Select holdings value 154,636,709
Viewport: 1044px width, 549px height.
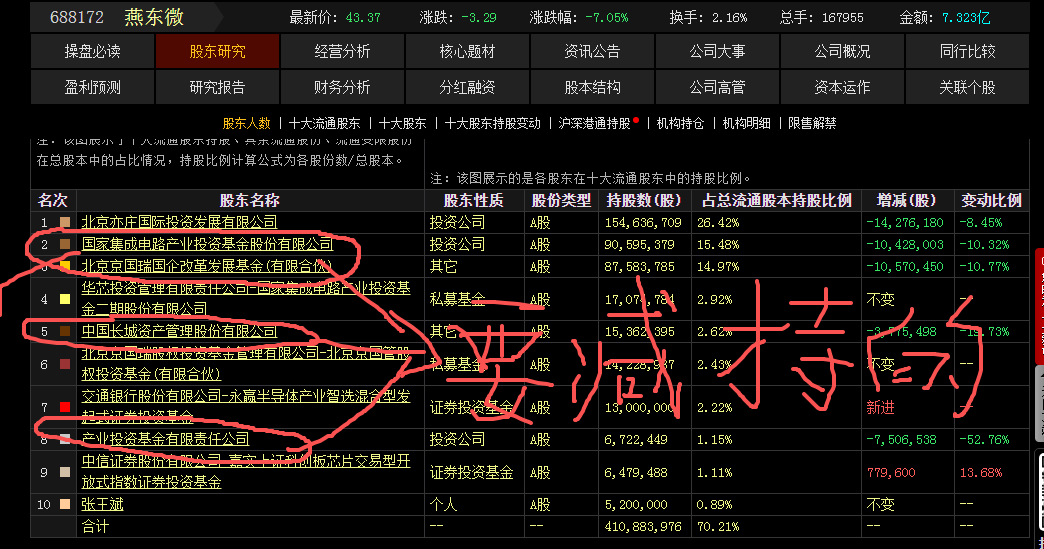tap(643, 222)
